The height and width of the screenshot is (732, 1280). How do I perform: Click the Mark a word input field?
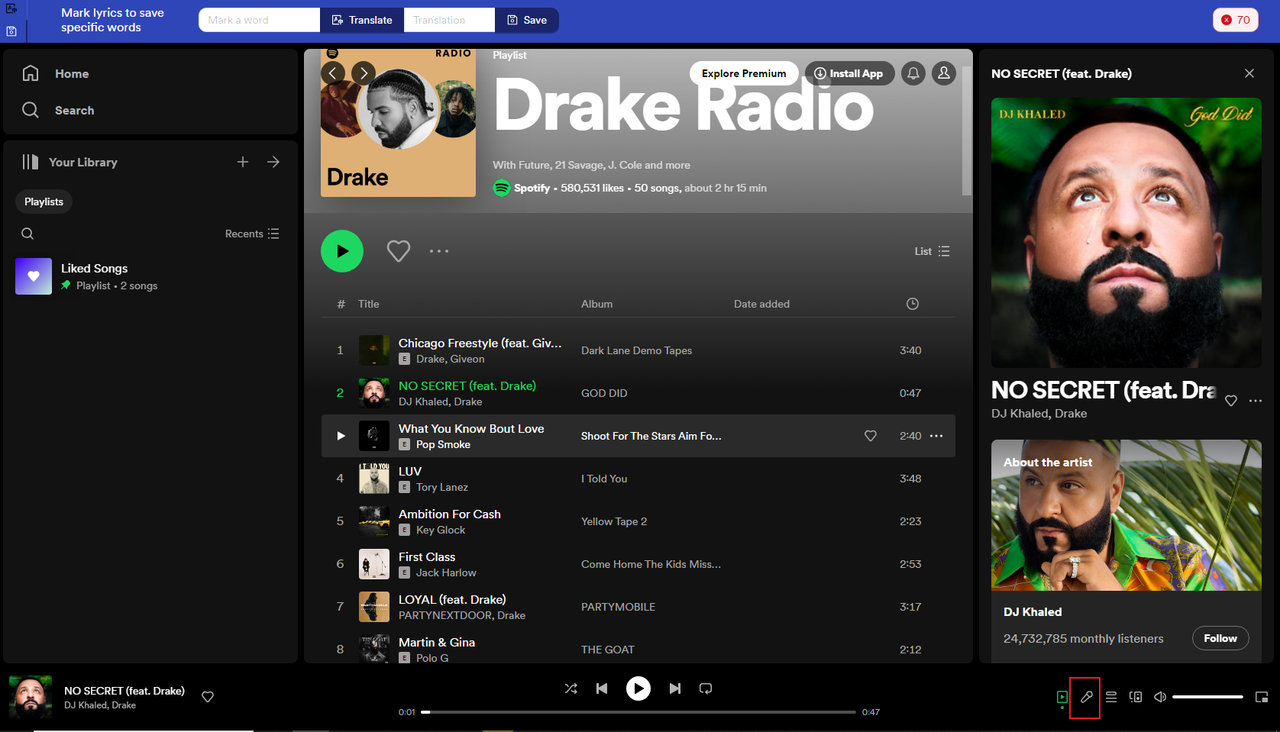click(x=258, y=19)
